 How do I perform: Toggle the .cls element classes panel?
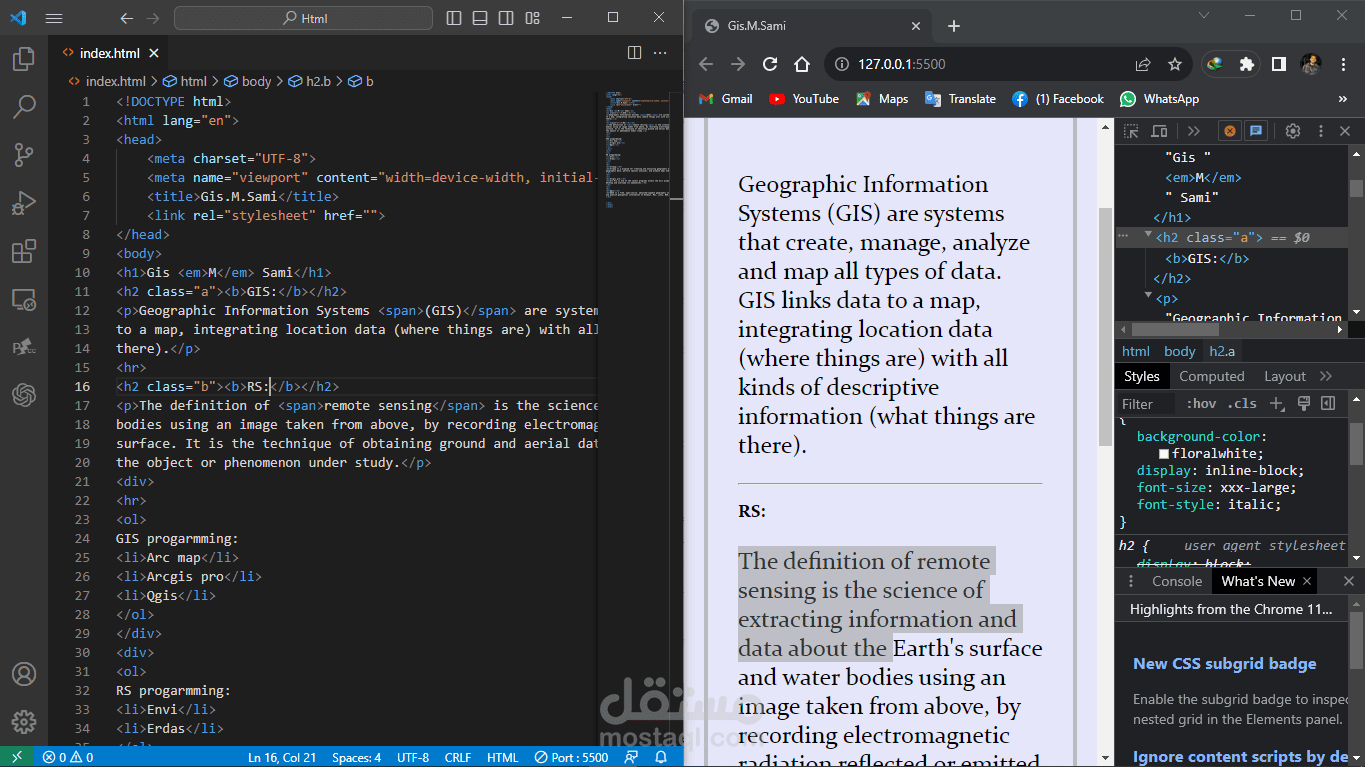click(1242, 404)
